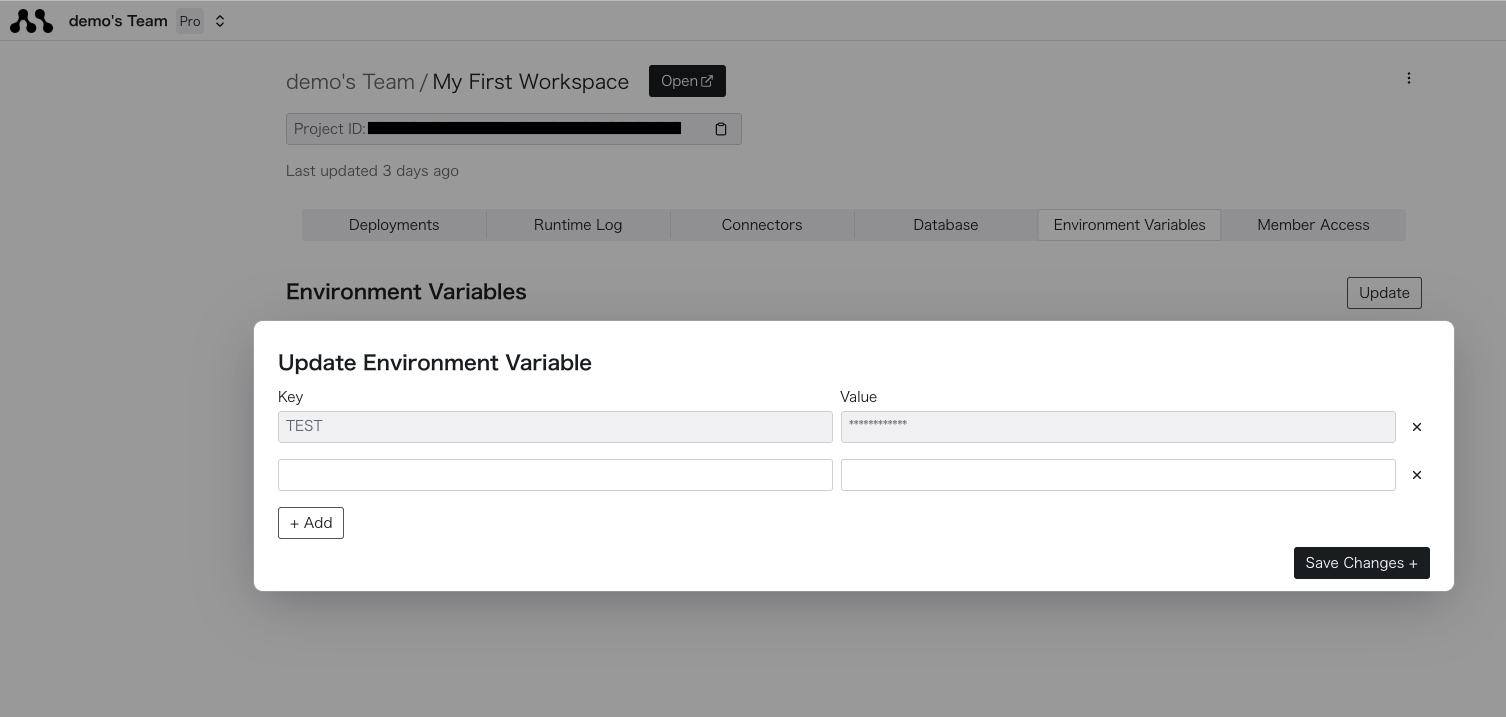The width and height of the screenshot is (1506, 717).
Task: Copy the Project ID using the clipboard icon
Action: [721, 128]
